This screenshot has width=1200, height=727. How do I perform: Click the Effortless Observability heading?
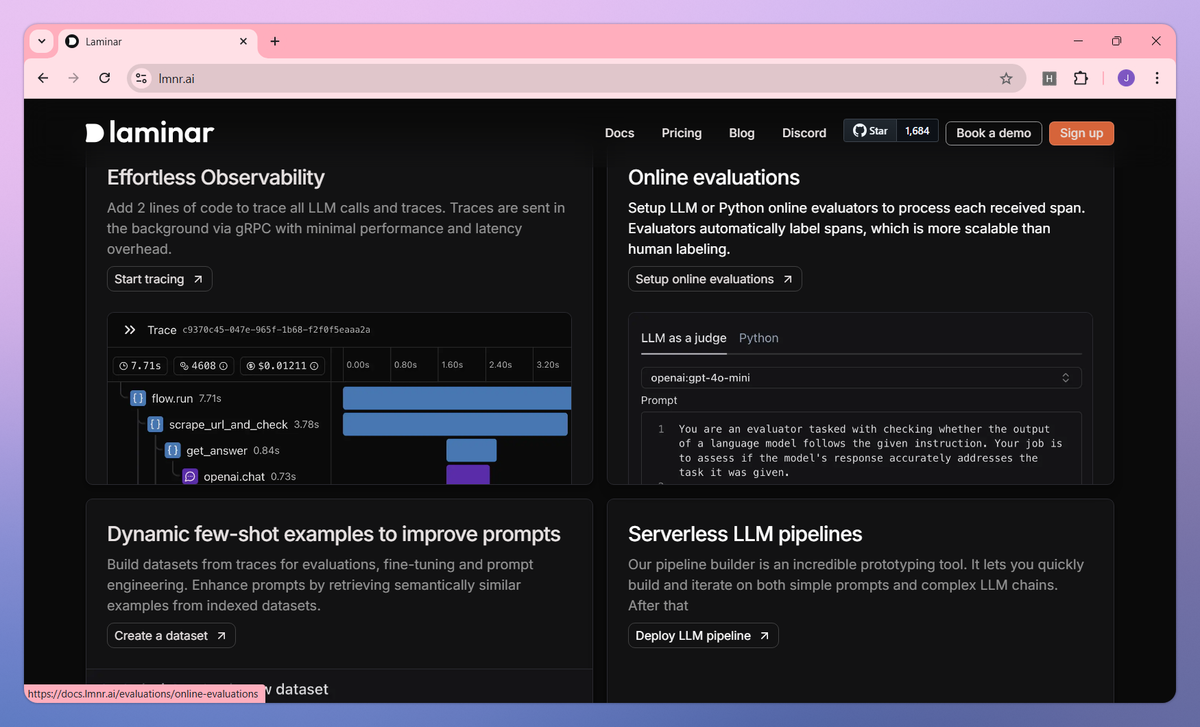click(216, 178)
